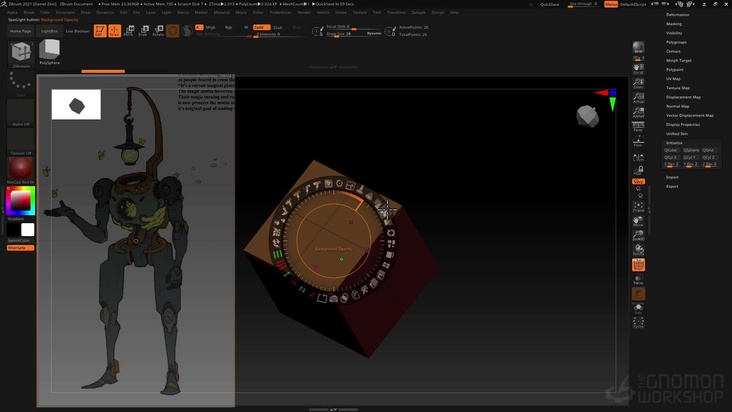Click the Scale transform icon
Image resolution: width=732 pixels, height=412 pixels.
(143, 31)
